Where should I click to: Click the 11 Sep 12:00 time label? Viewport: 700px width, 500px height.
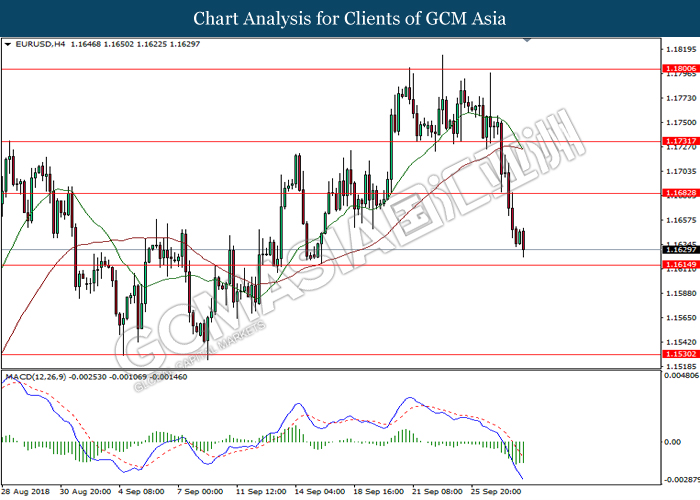point(261,492)
